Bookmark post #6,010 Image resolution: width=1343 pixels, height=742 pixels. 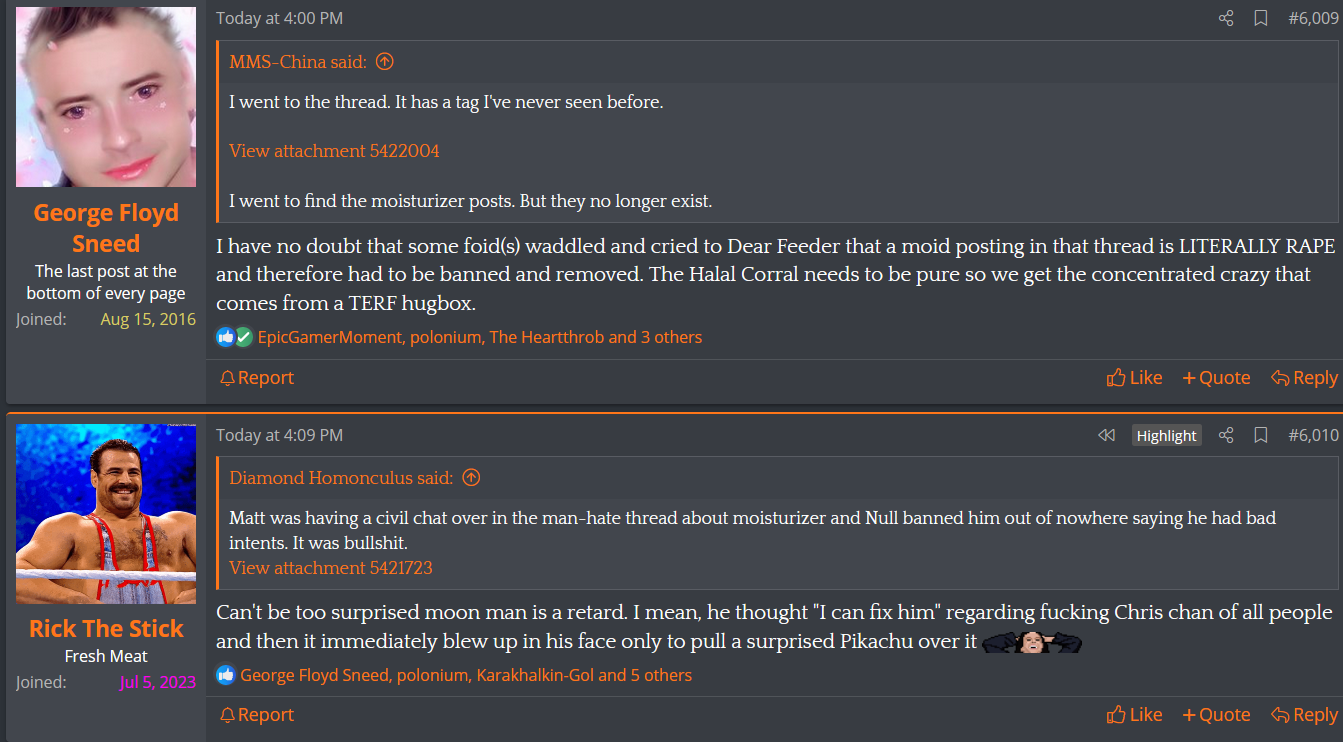[x=1261, y=435]
